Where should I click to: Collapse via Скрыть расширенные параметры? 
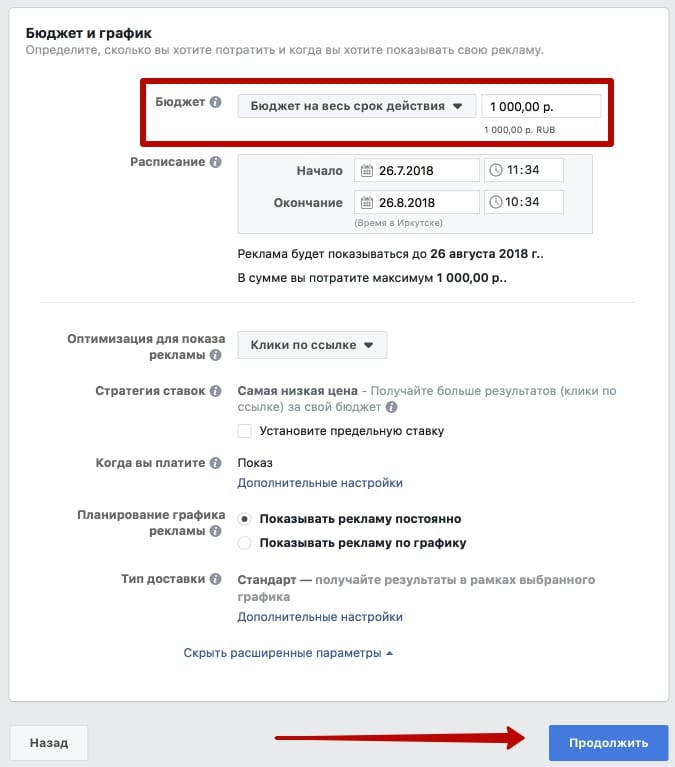click(288, 653)
